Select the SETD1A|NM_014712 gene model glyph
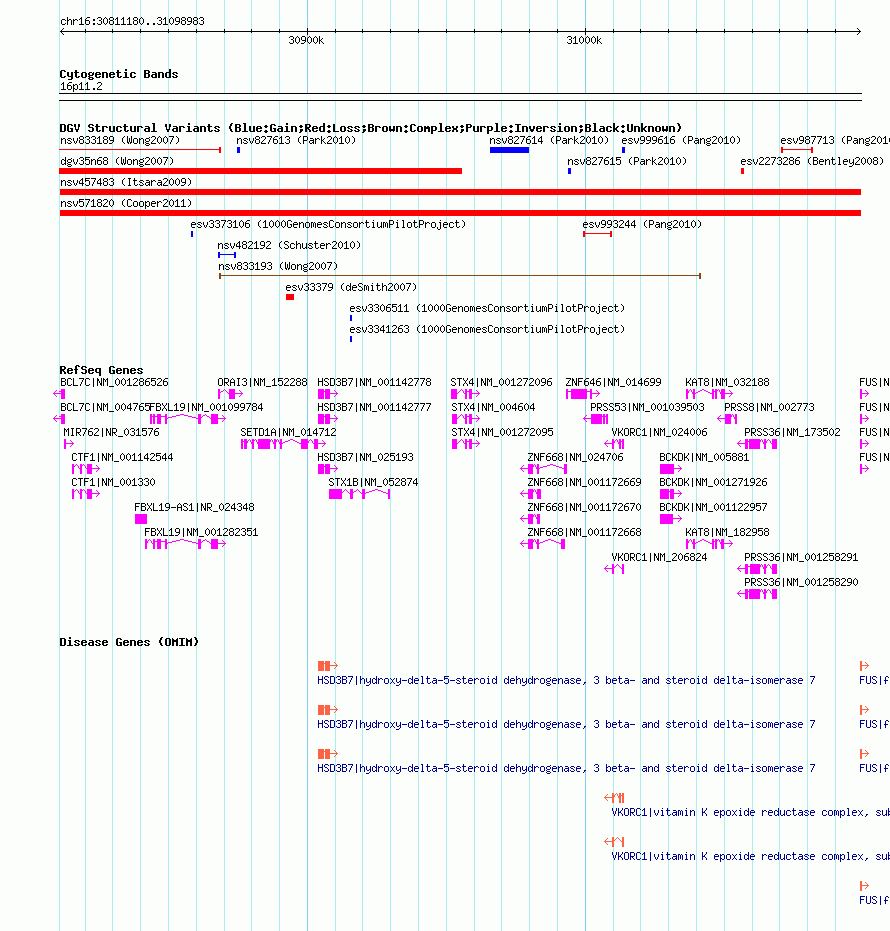 (x=283, y=444)
